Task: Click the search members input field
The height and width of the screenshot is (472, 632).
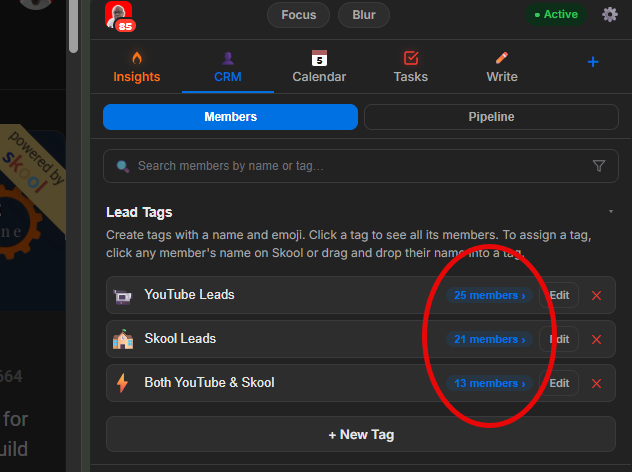Action: click(x=361, y=166)
